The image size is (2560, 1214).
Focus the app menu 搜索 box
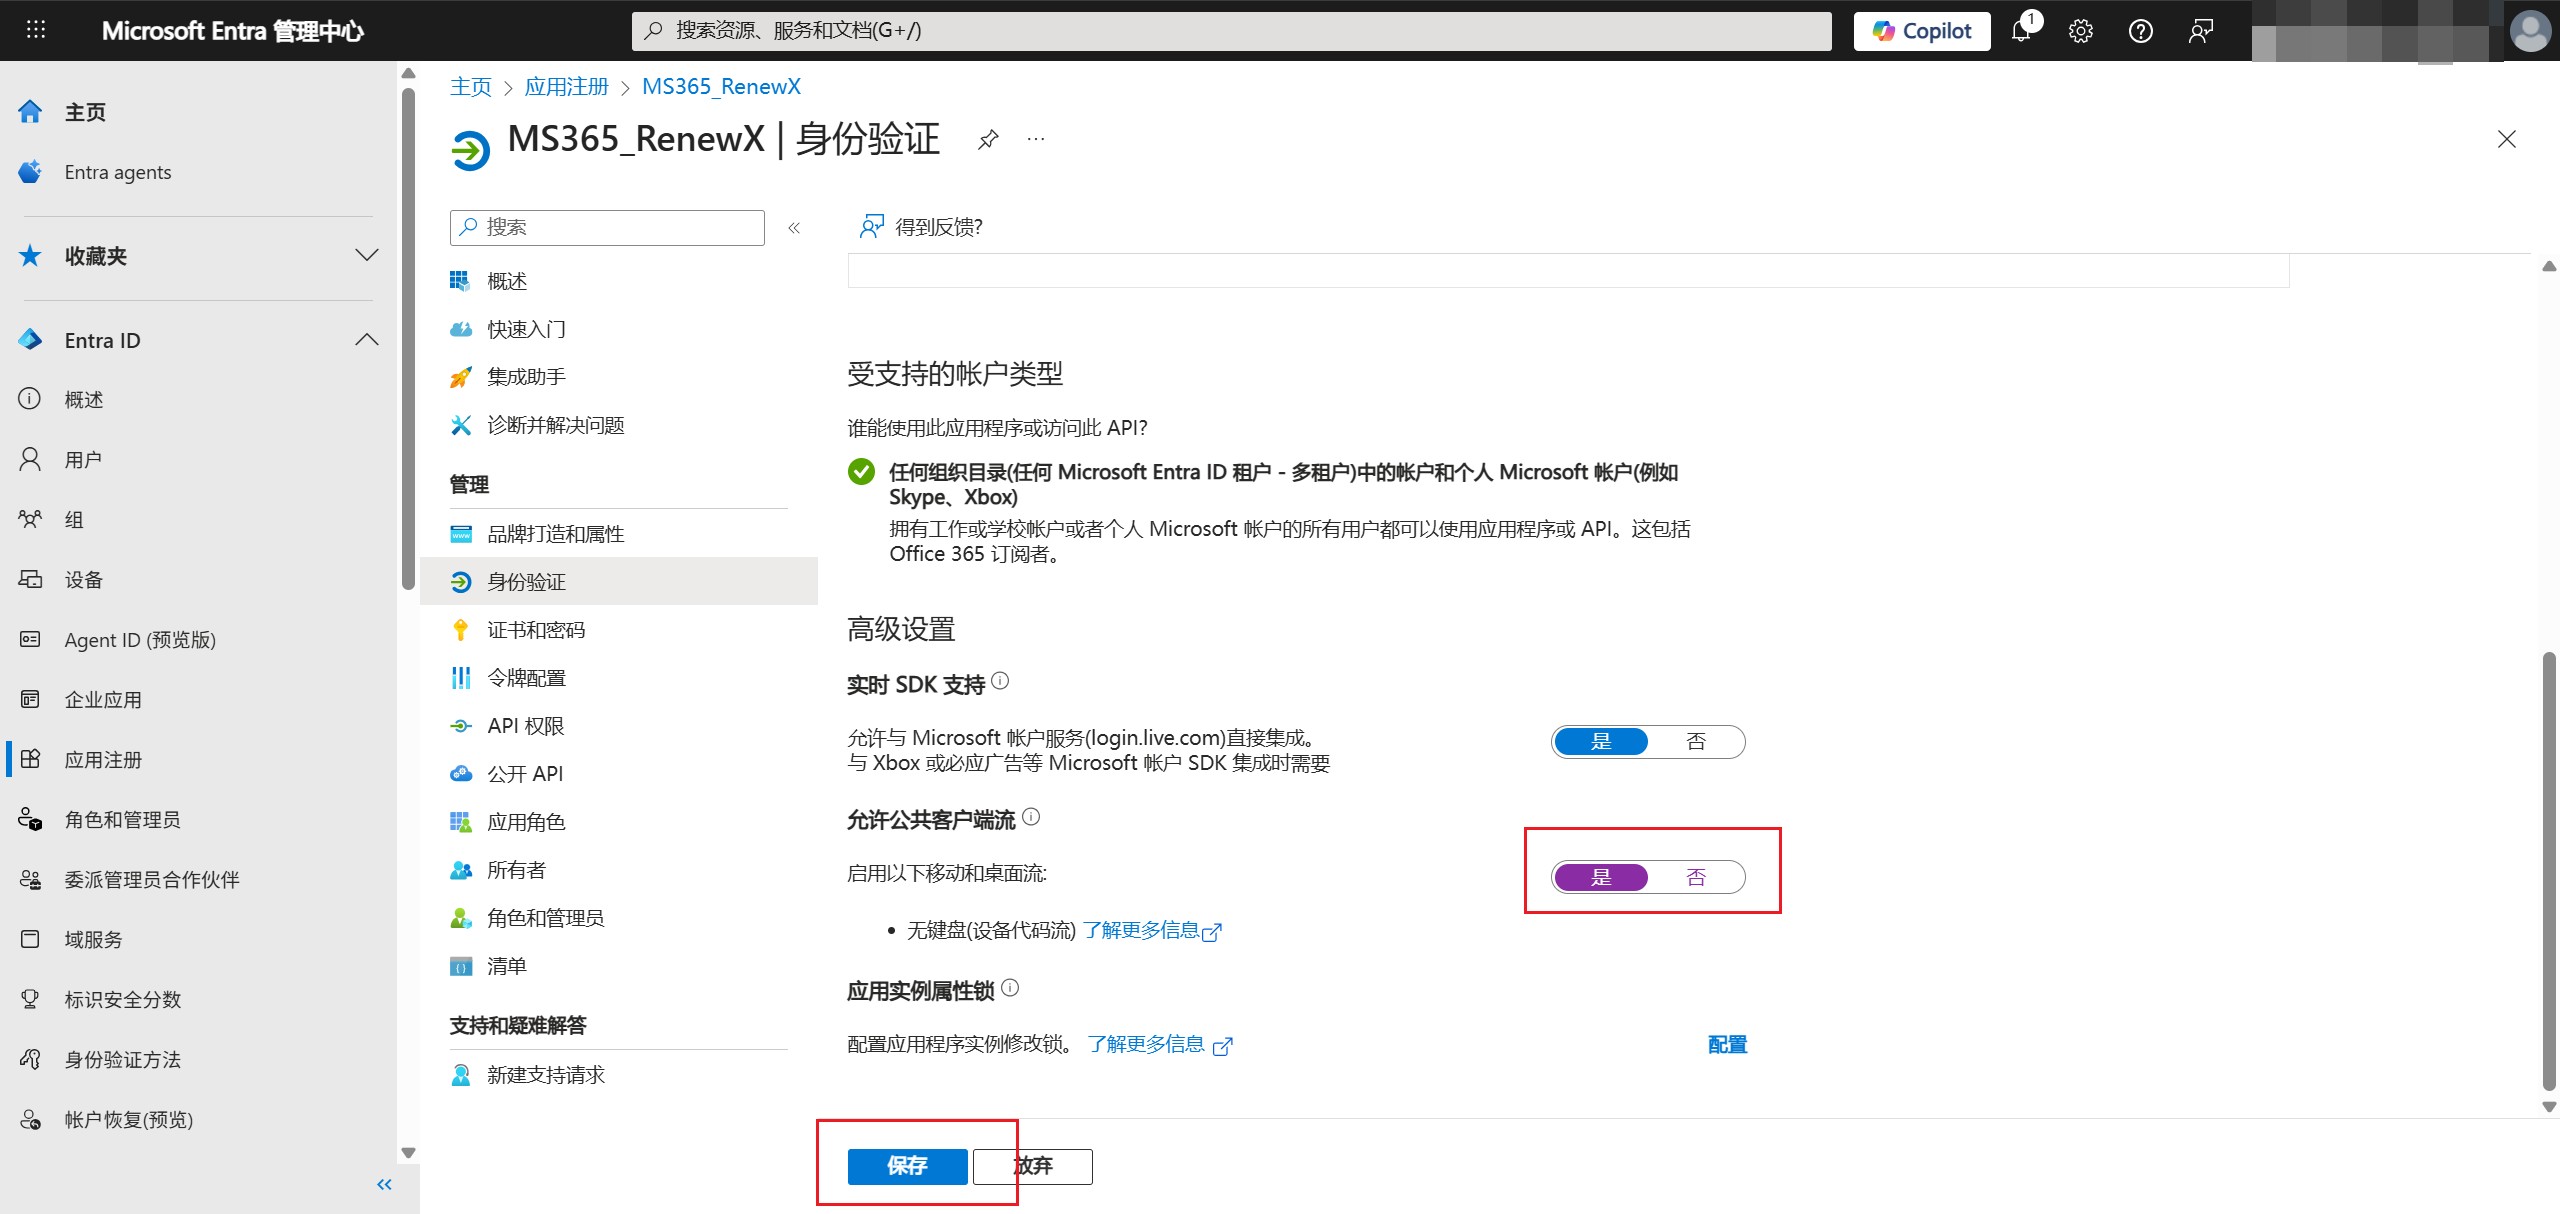pos(607,228)
